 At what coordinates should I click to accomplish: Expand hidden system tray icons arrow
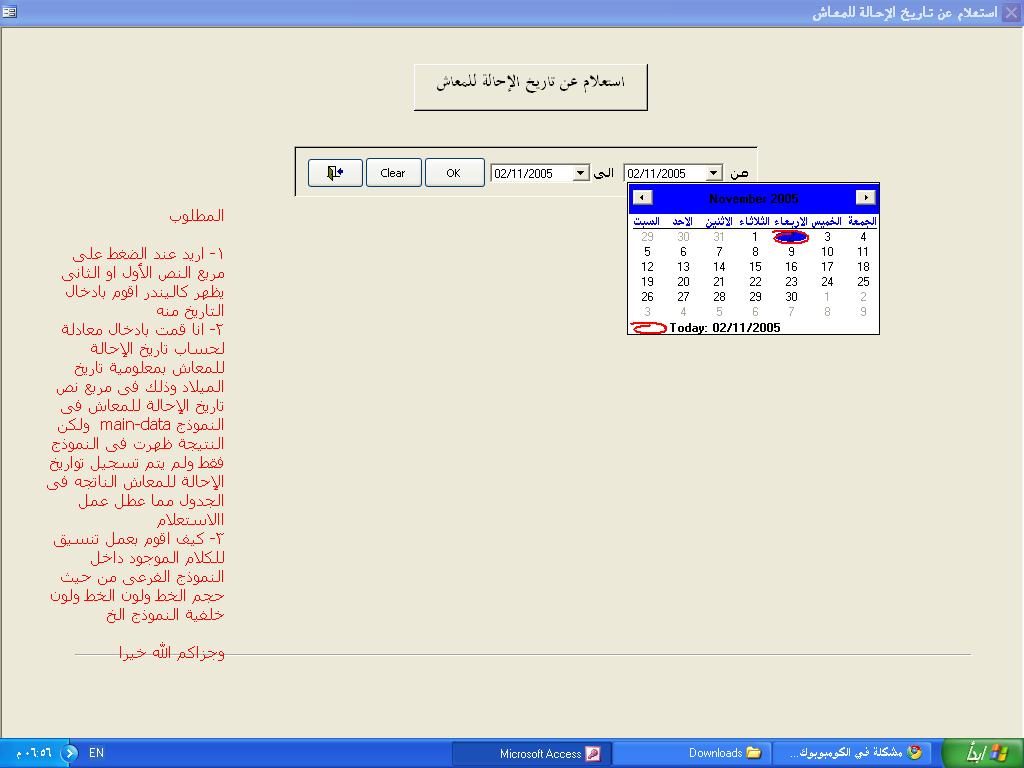[x=69, y=754]
